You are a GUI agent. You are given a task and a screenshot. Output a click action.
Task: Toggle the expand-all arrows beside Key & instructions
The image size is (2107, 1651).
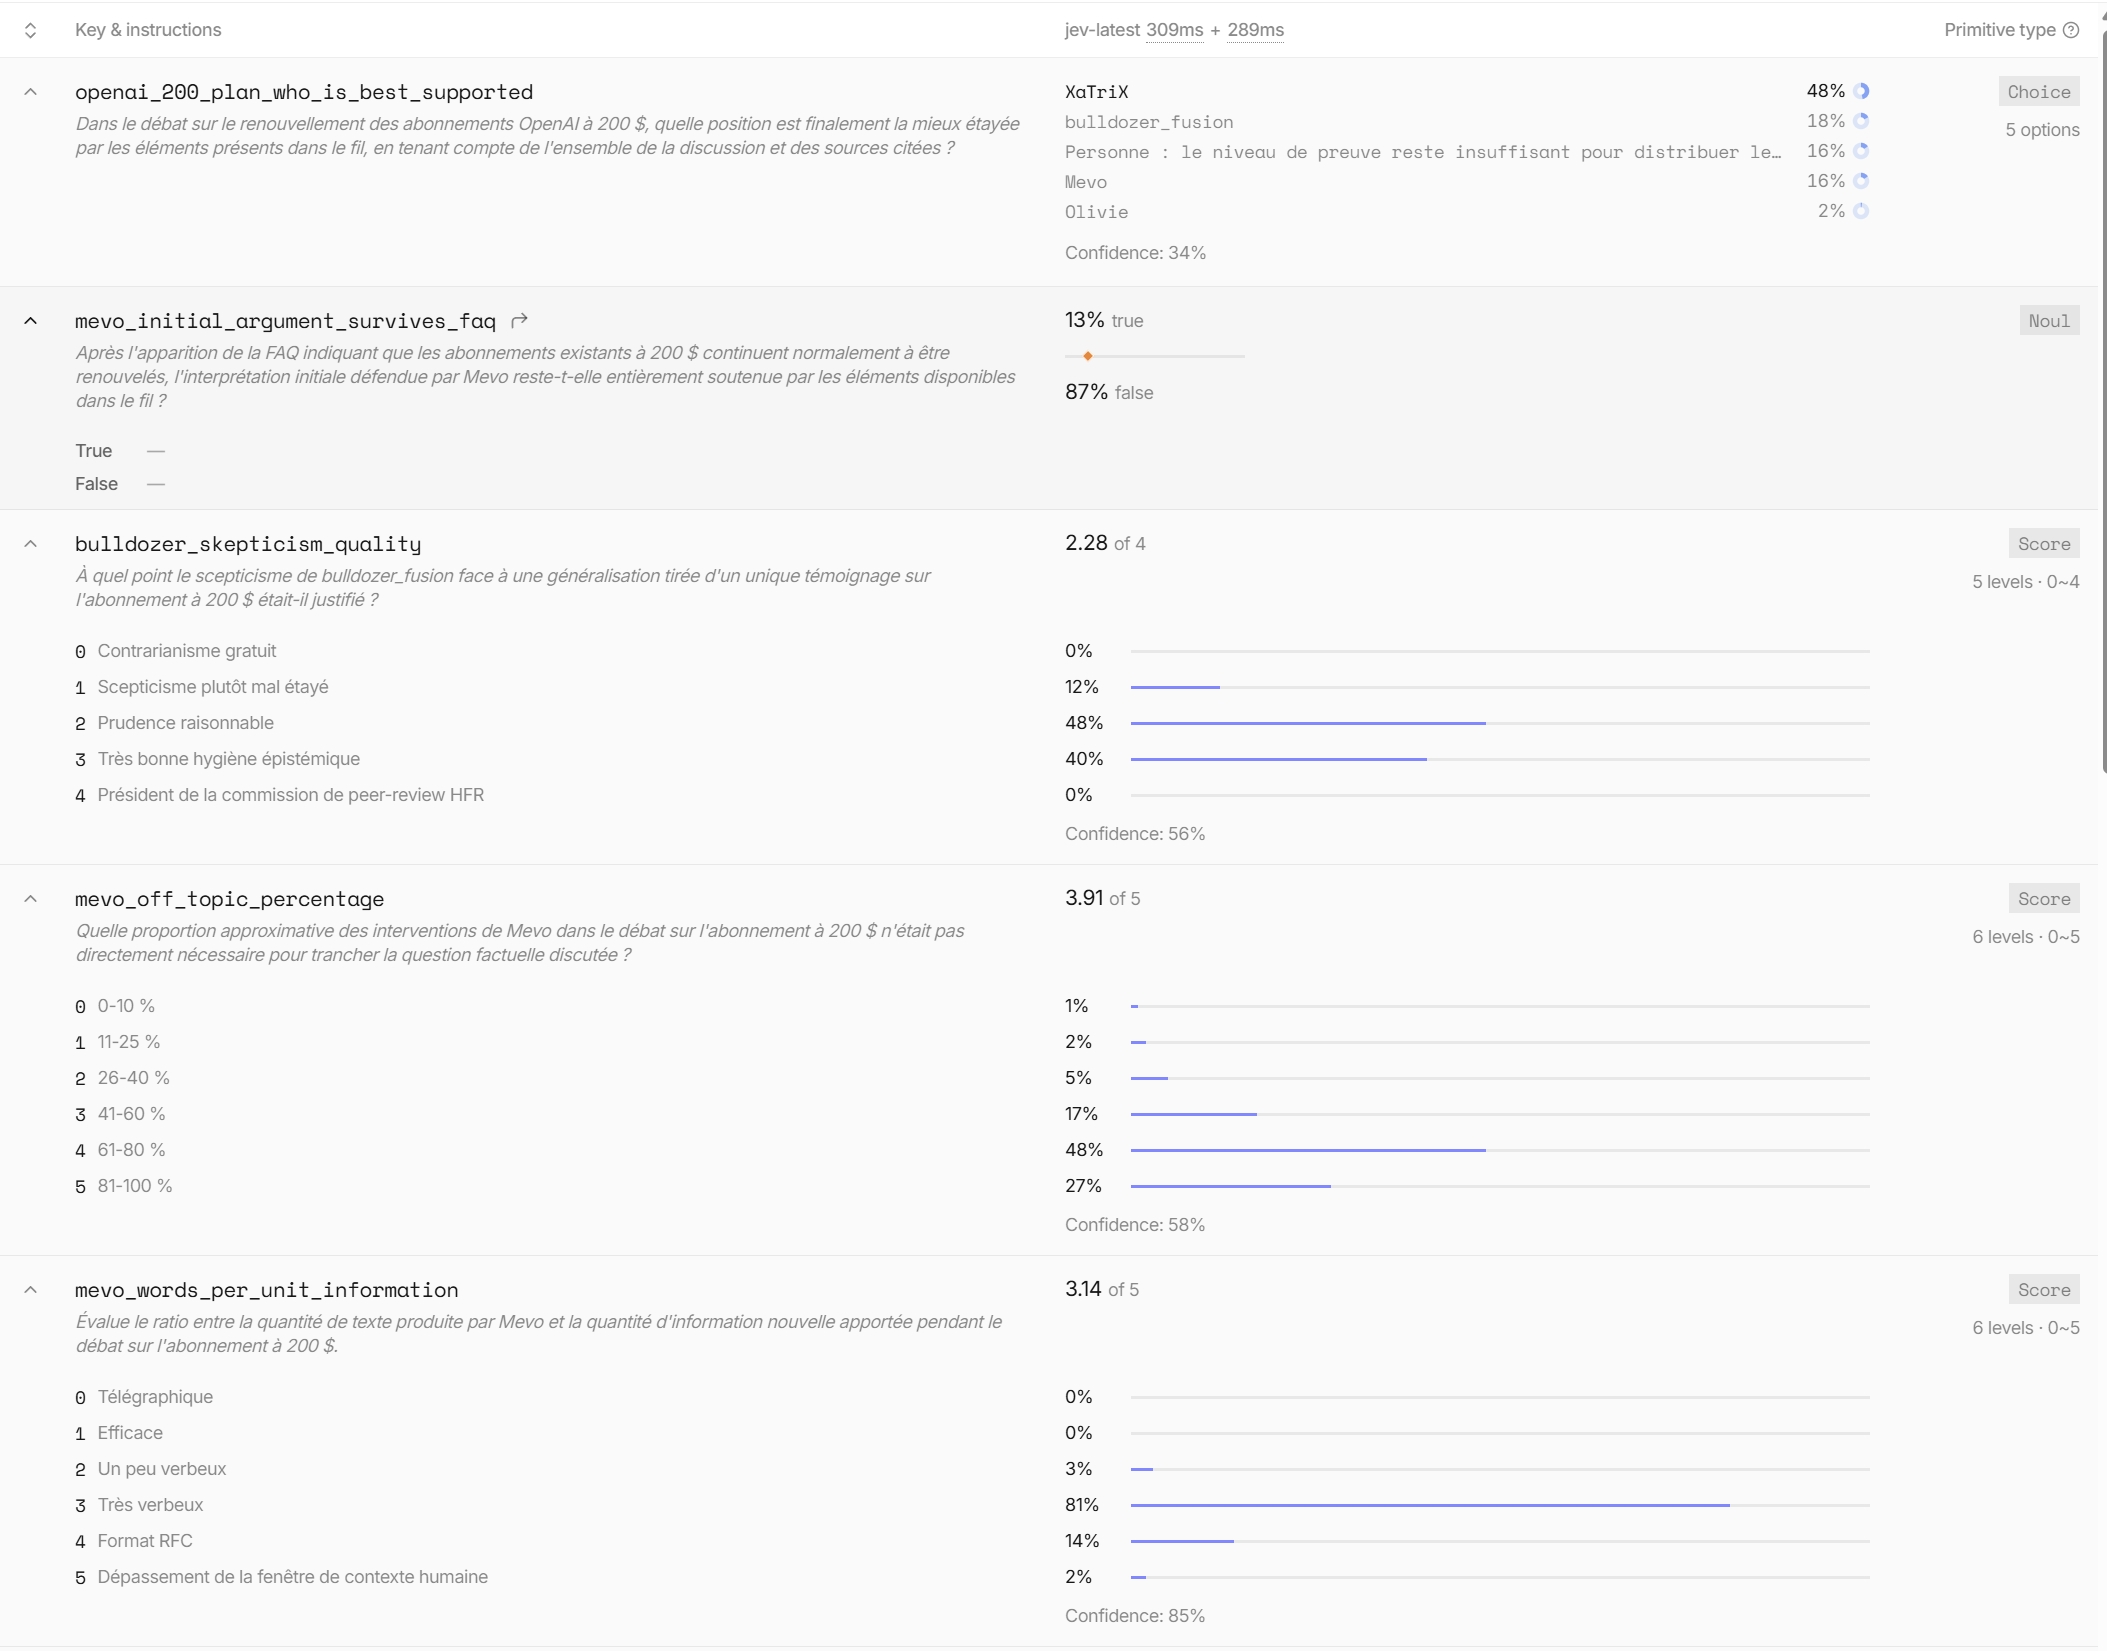pos(31,30)
